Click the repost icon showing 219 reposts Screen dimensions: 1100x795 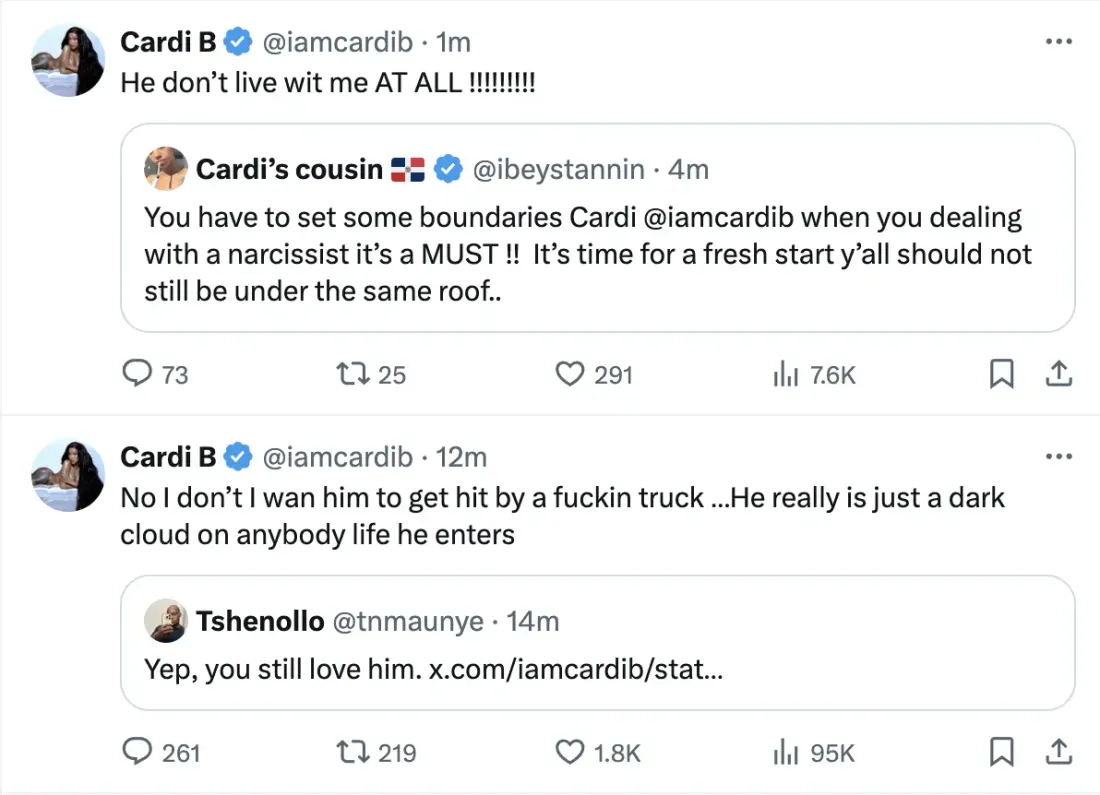(x=352, y=752)
